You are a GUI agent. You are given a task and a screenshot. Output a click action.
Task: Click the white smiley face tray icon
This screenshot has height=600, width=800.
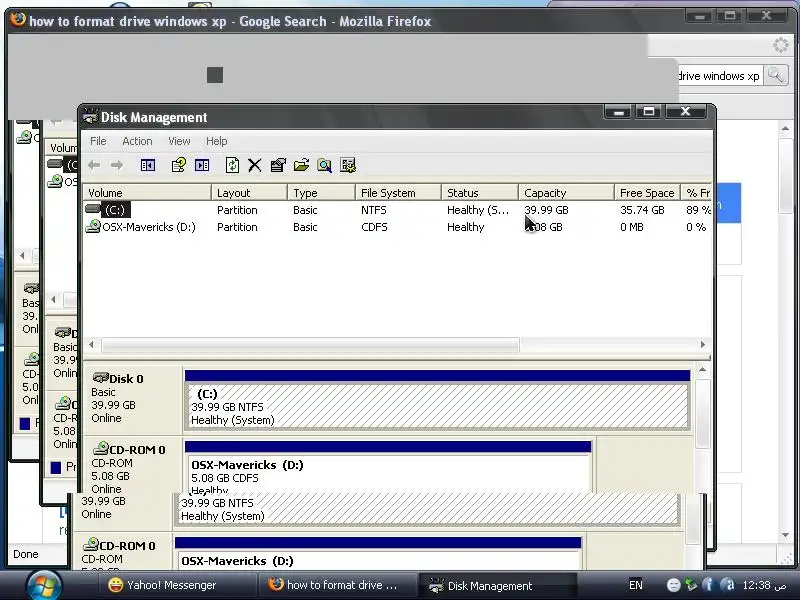pos(673,585)
